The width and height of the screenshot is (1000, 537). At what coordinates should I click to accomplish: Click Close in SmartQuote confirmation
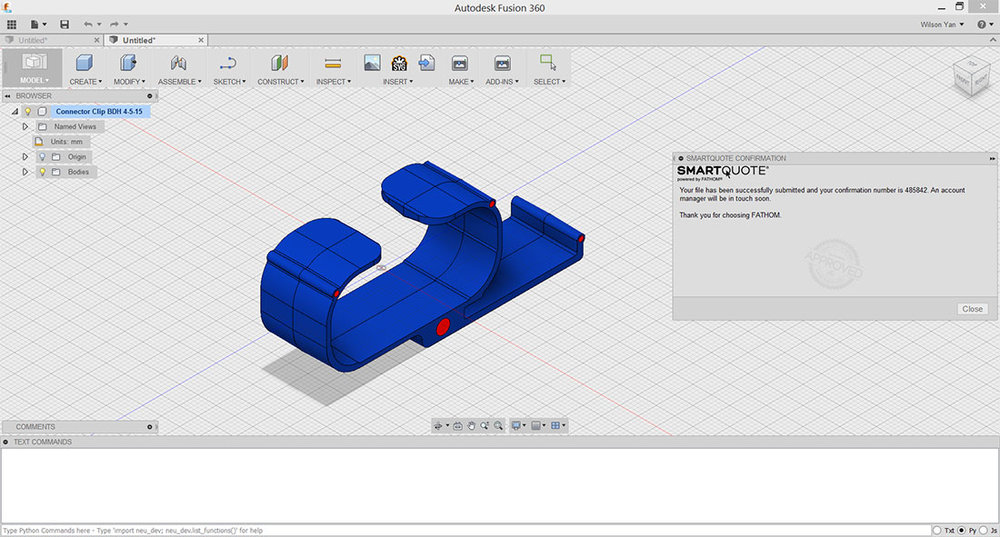(x=972, y=309)
